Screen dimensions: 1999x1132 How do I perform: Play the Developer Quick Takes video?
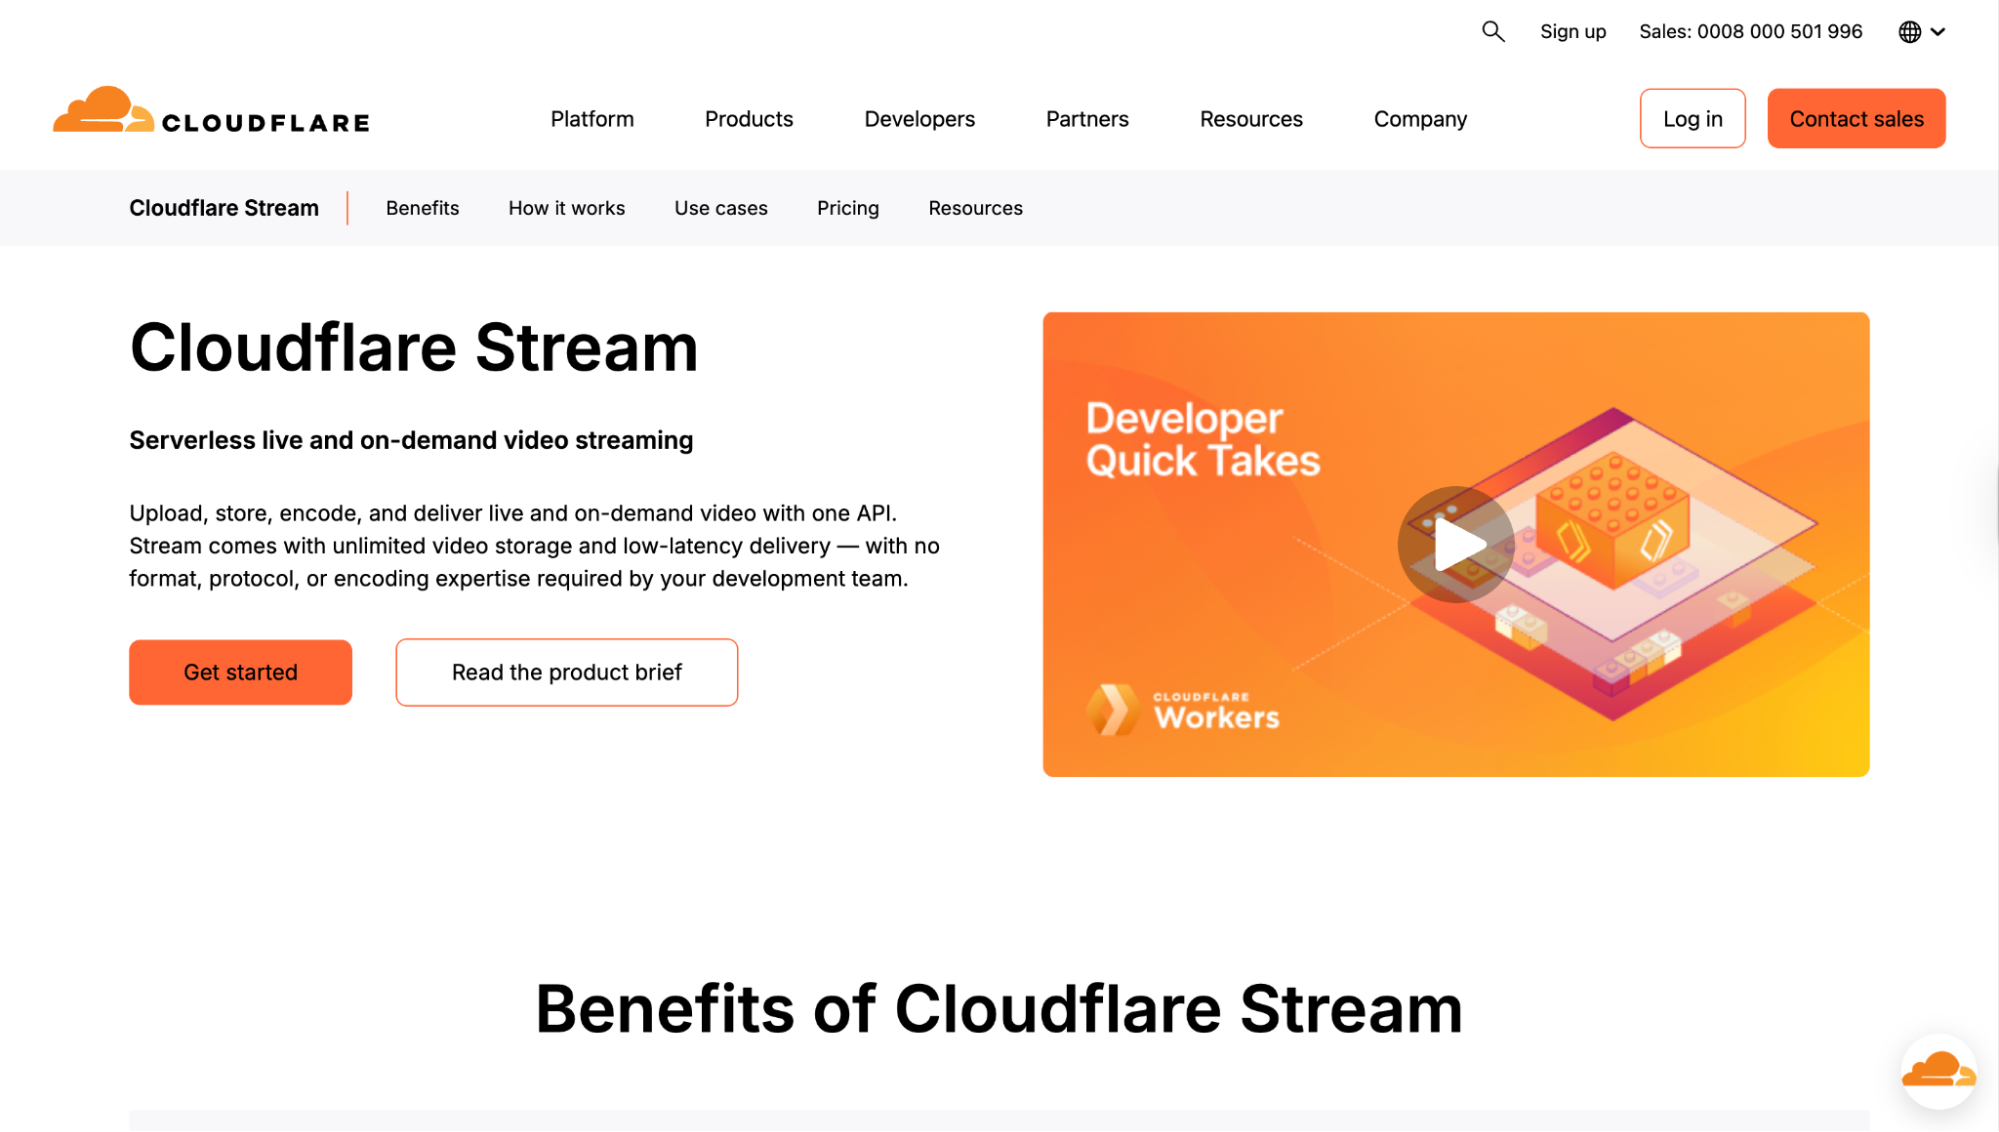1455,545
